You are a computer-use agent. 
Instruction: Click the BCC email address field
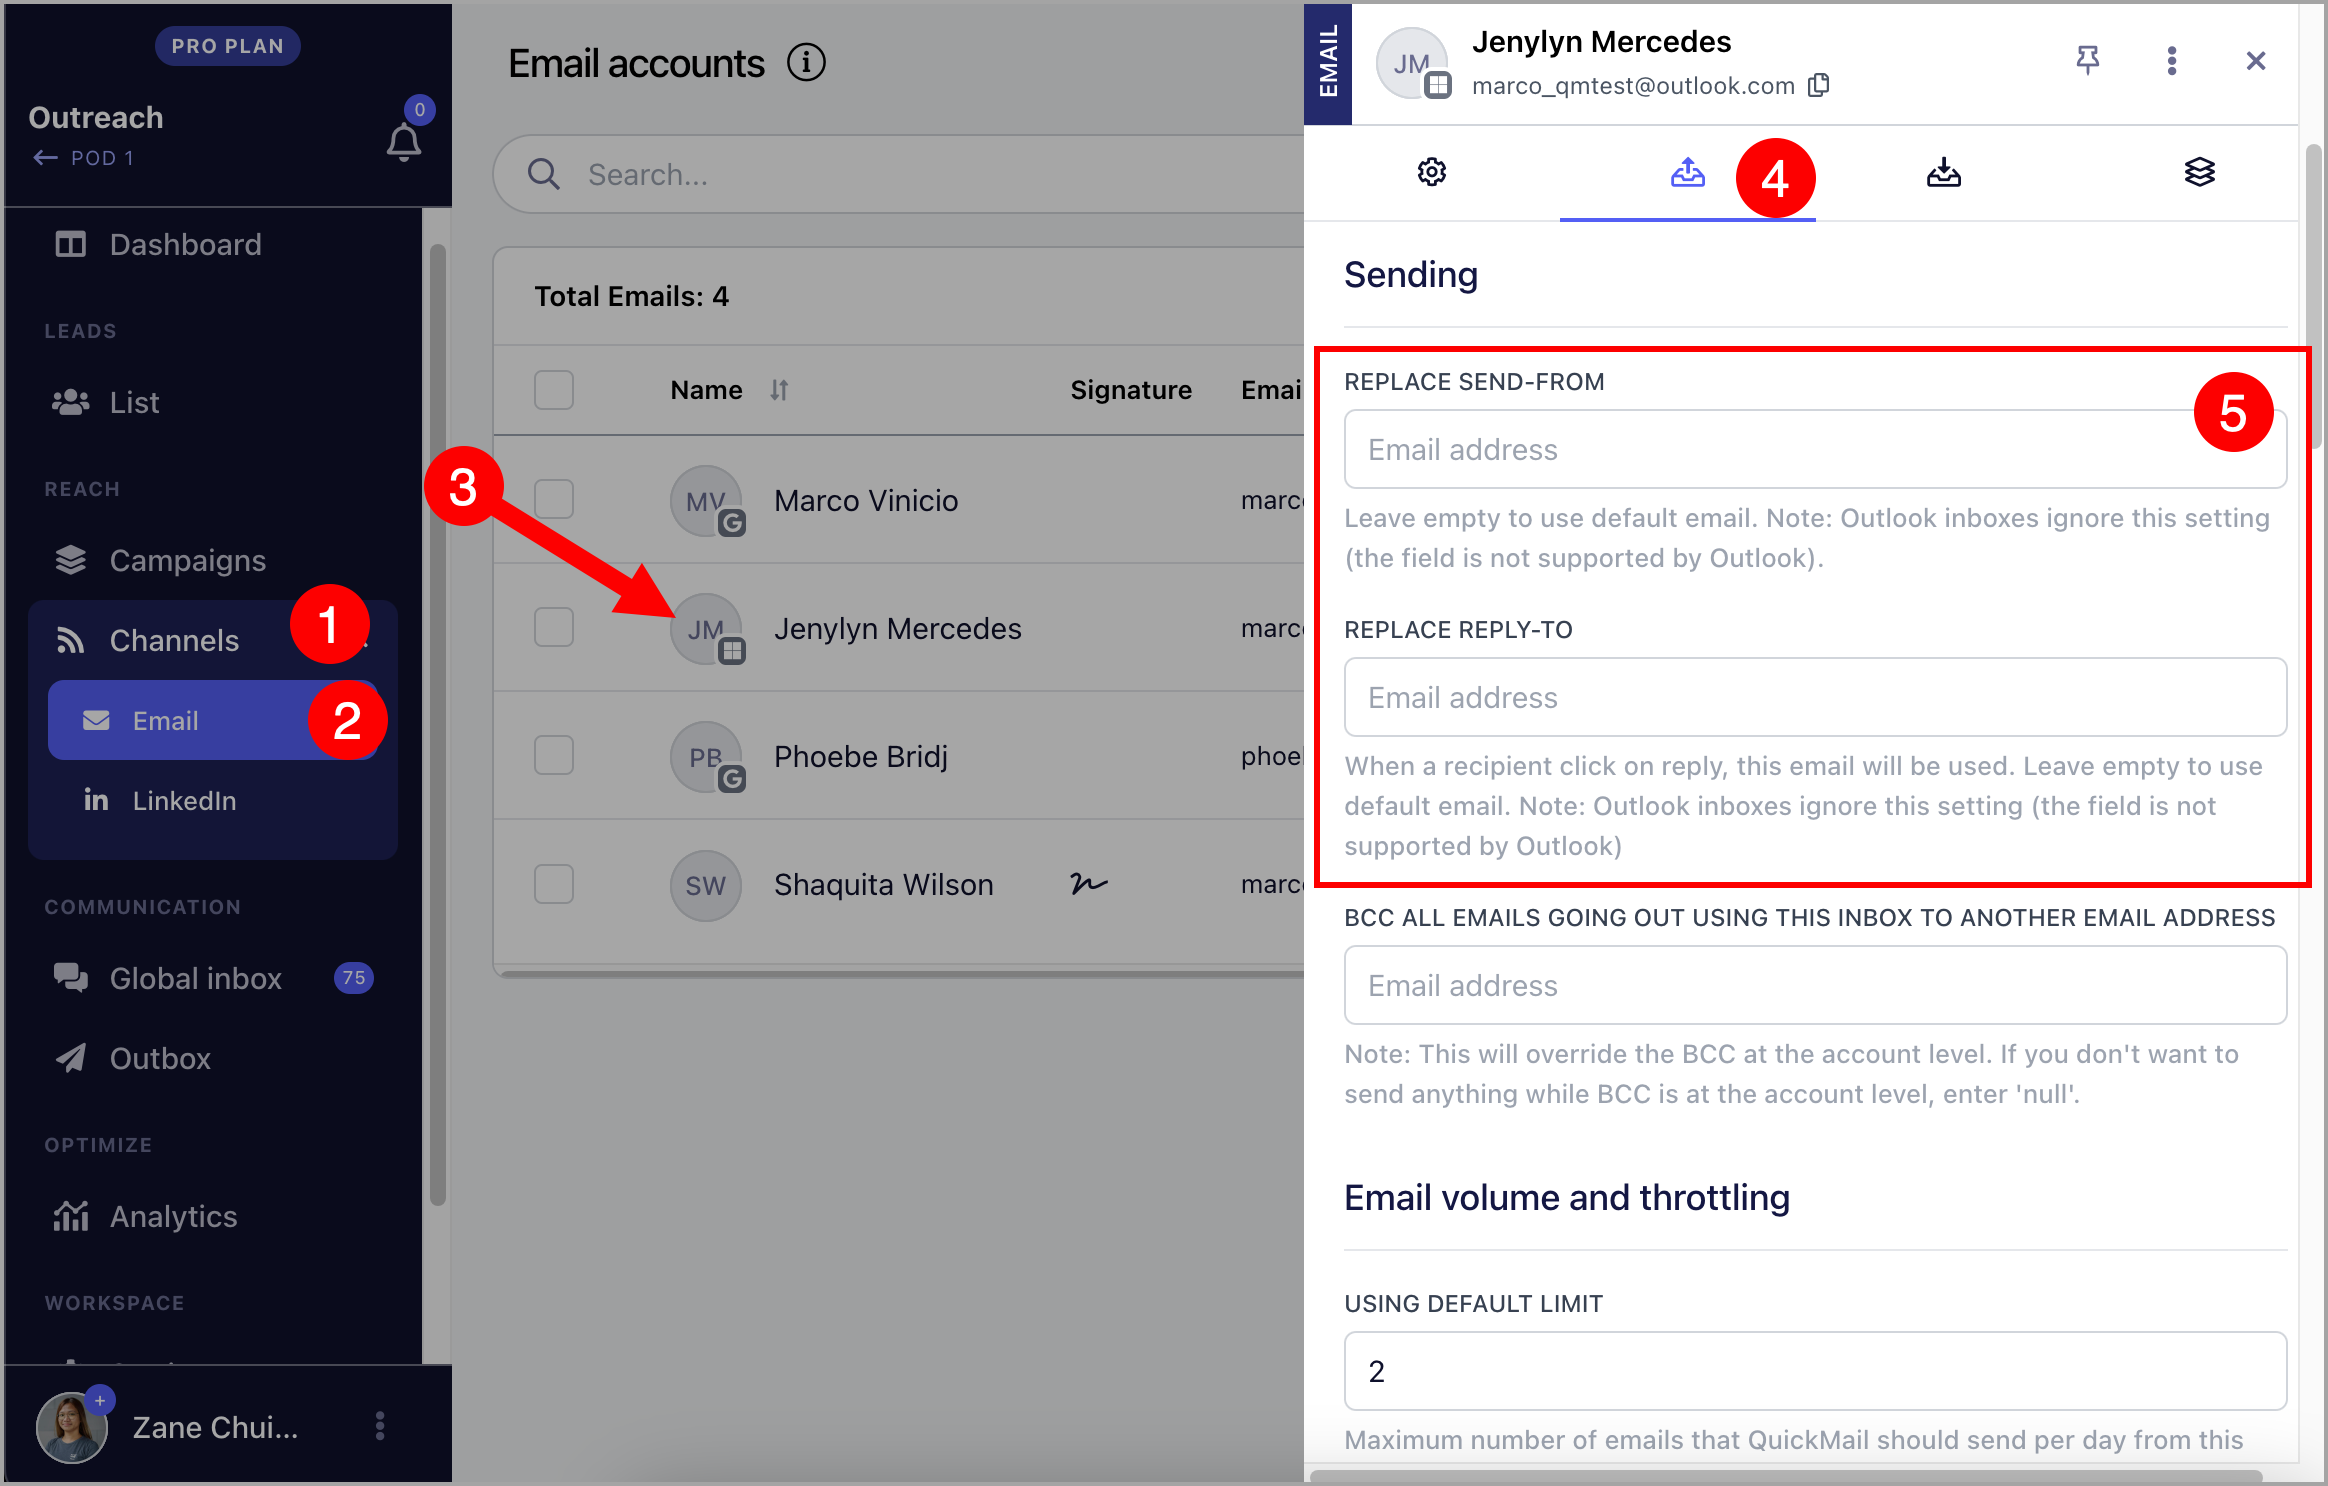tap(1816, 985)
